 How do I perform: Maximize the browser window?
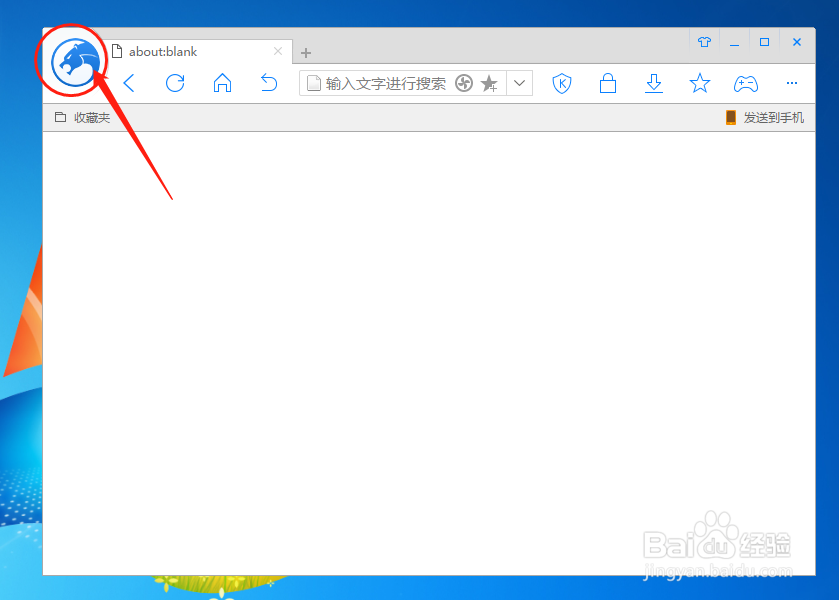765,42
